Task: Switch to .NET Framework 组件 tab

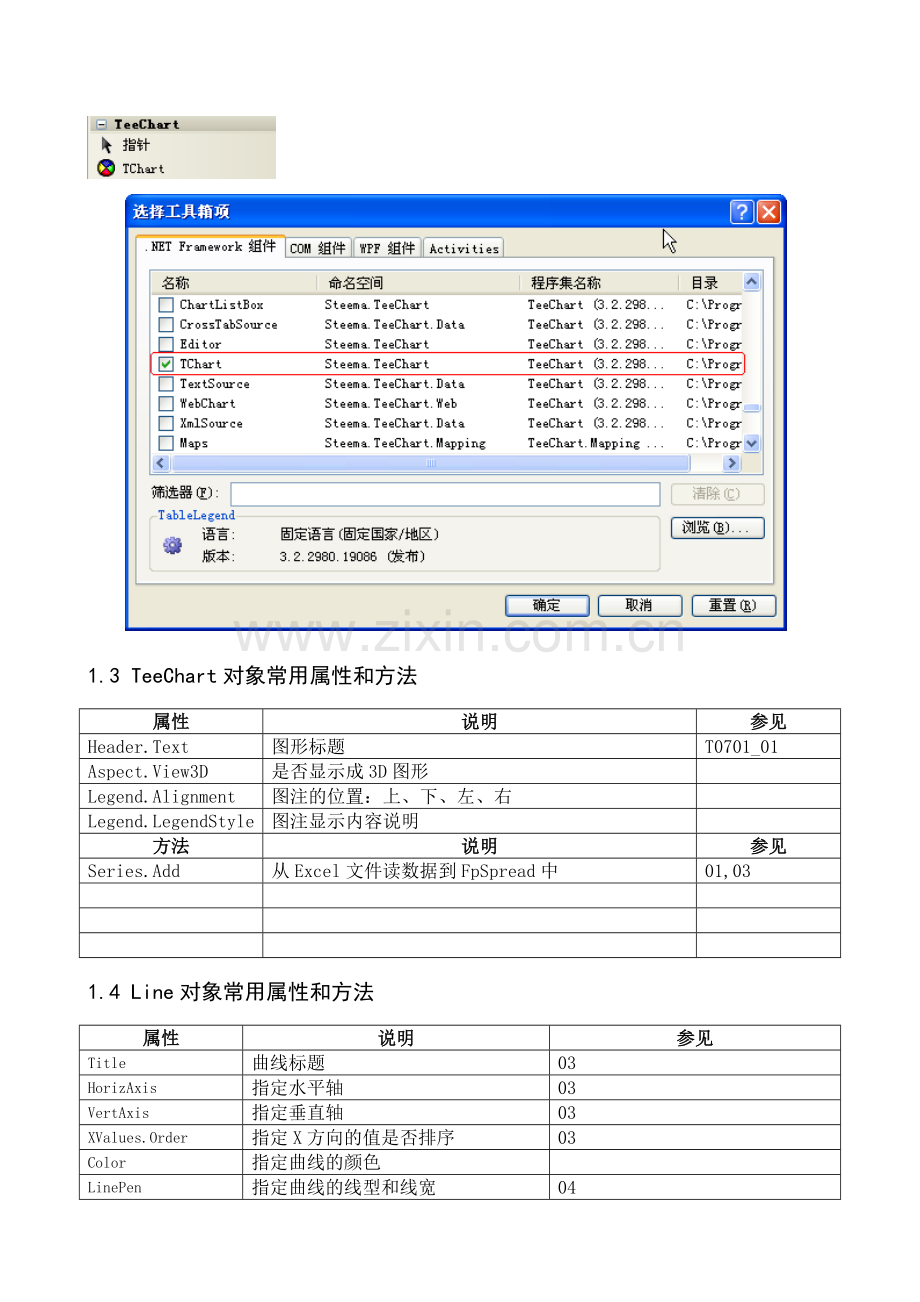Action: (x=210, y=246)
